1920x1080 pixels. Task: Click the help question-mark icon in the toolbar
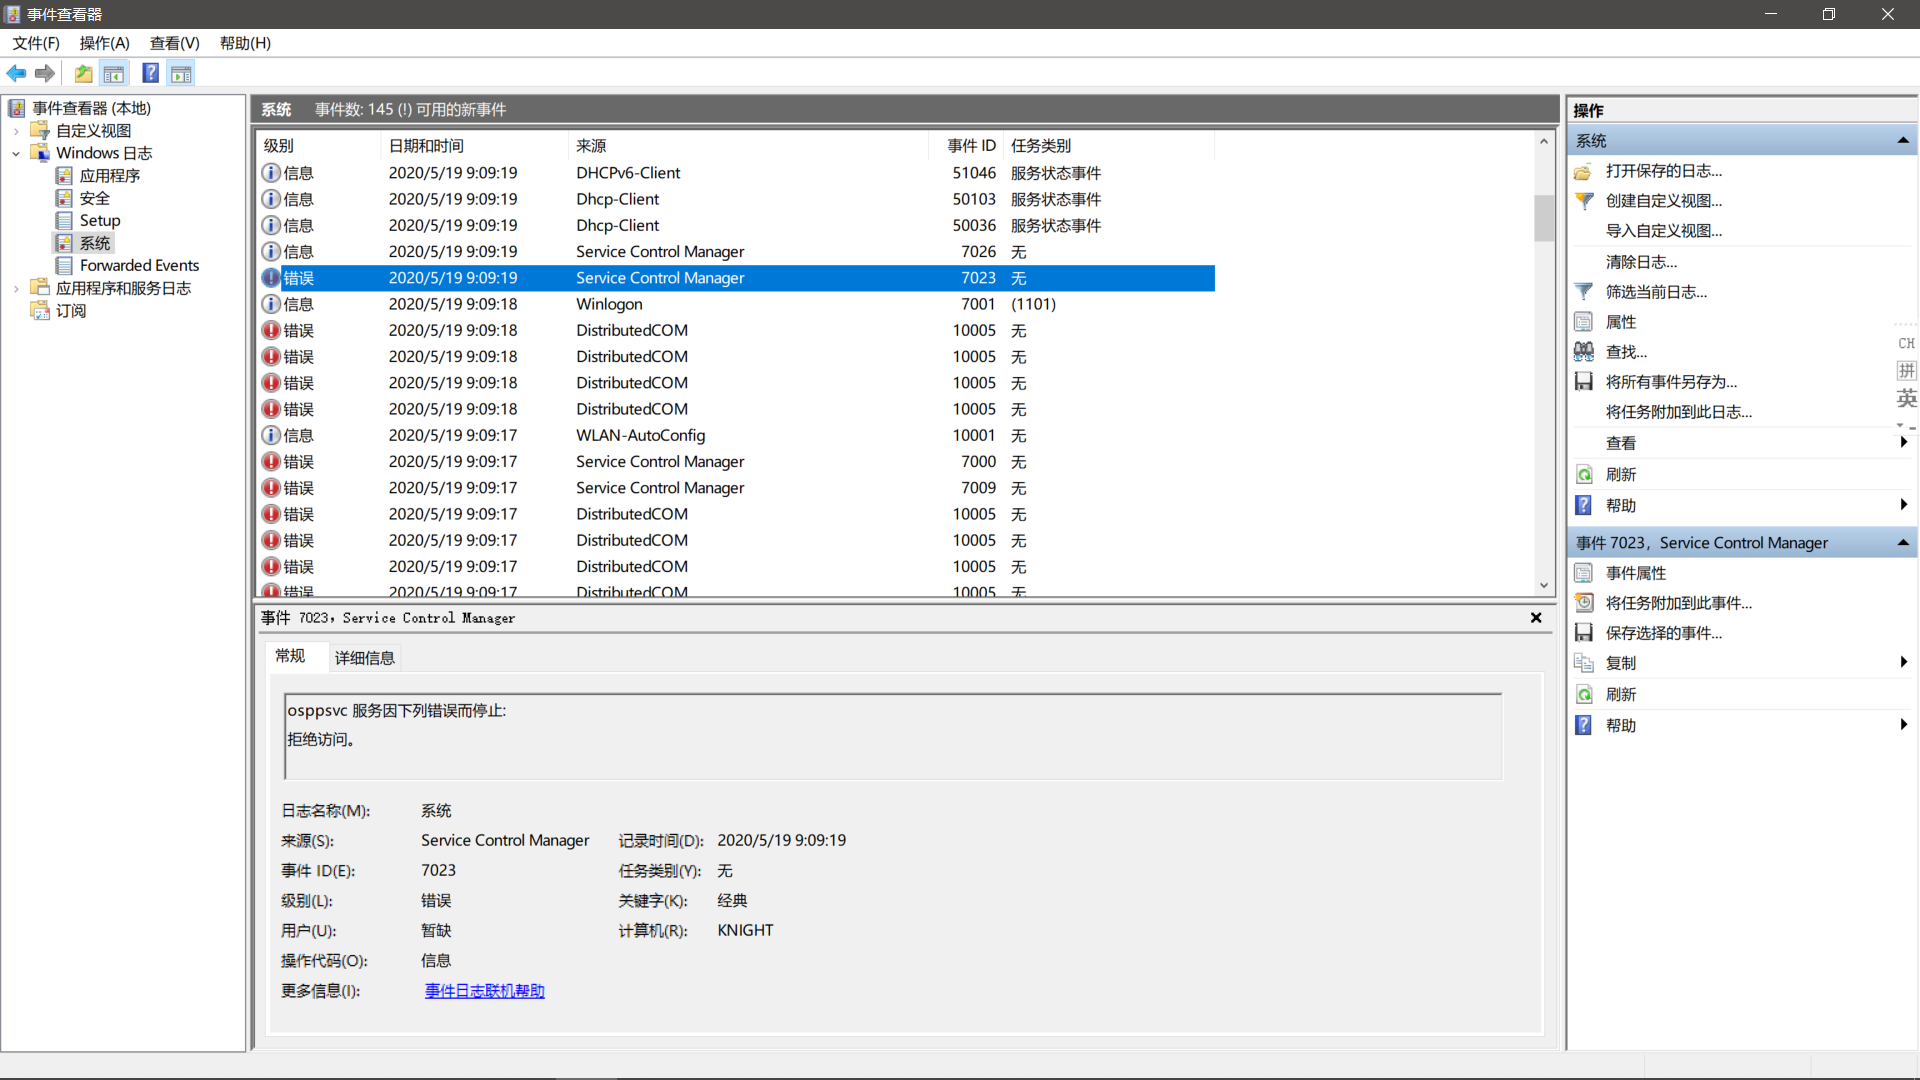pyautogui.click(x=150, y=73)
